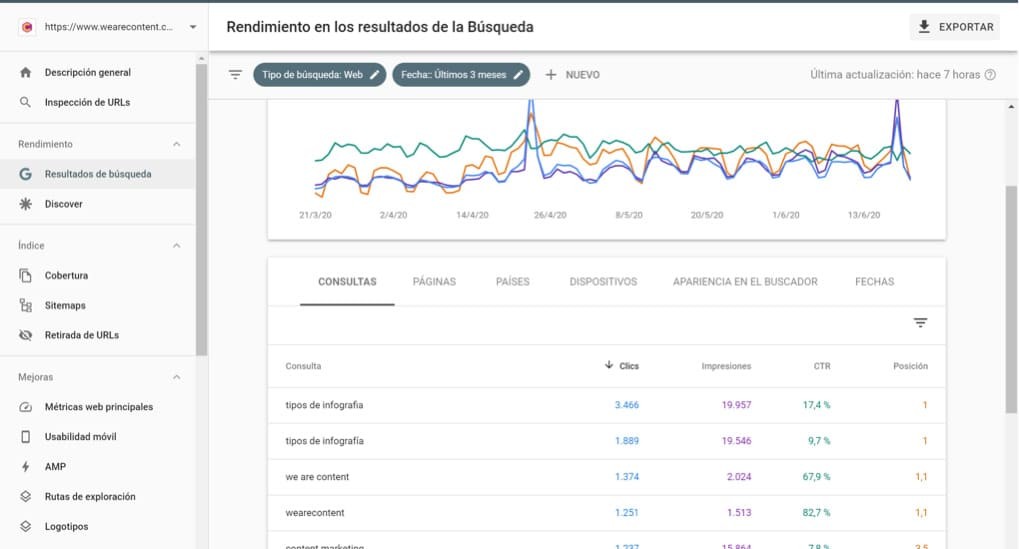Switch to the Páginas tab
Screen dimensions: 1019x549
(x=434, y=282)
